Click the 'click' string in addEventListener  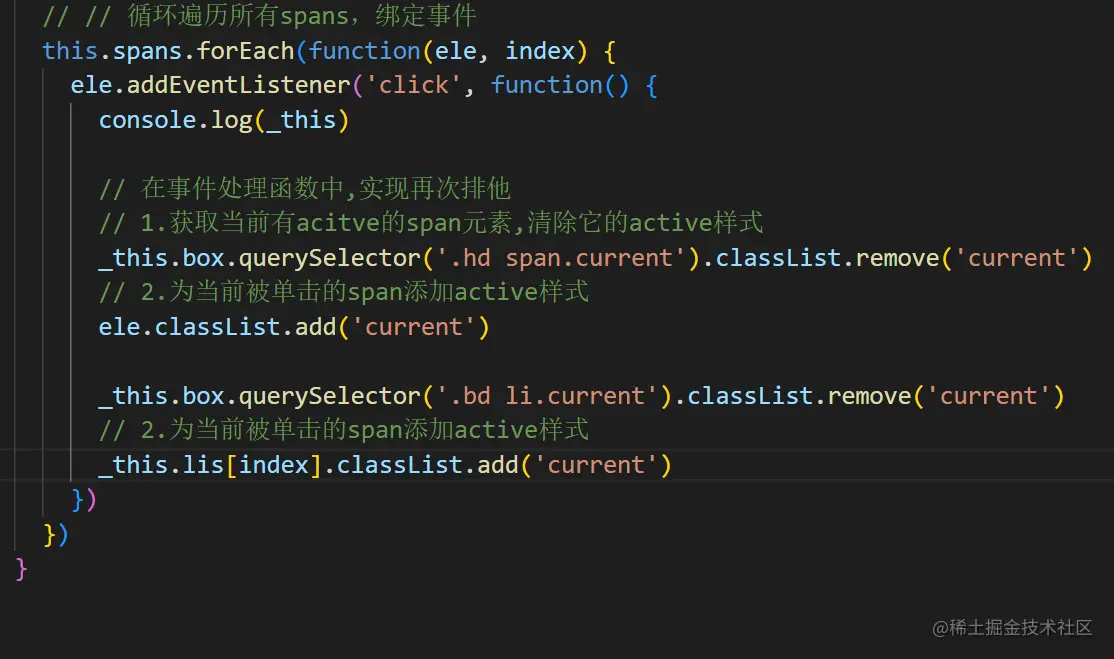click(413, 86)
